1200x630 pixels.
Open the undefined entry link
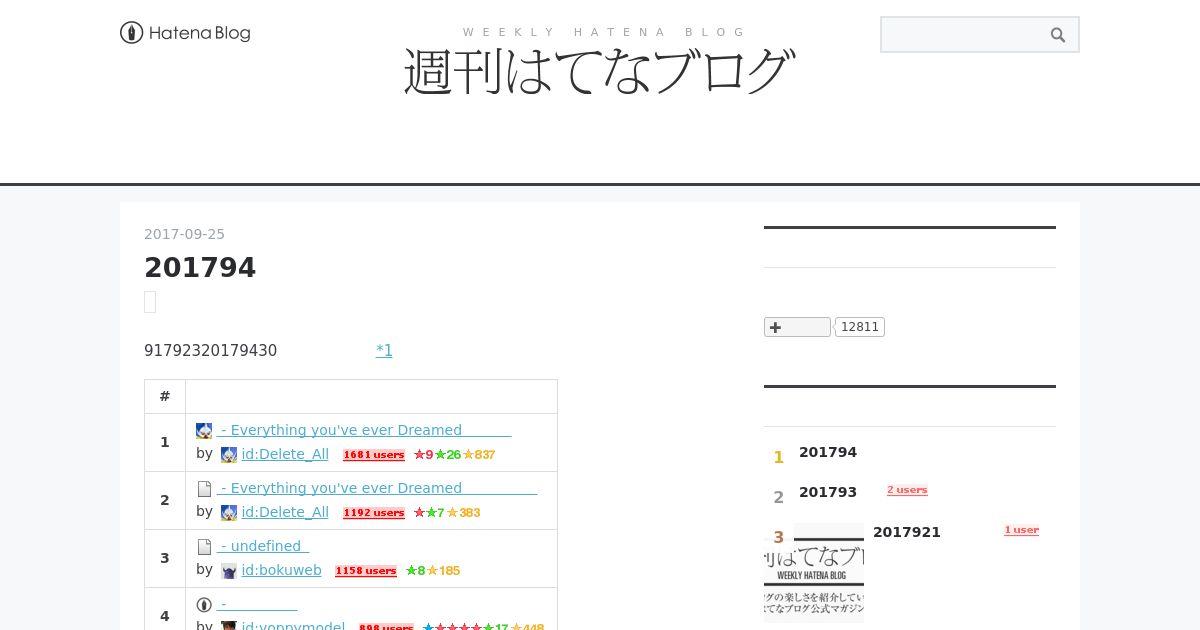coord(263,546)
